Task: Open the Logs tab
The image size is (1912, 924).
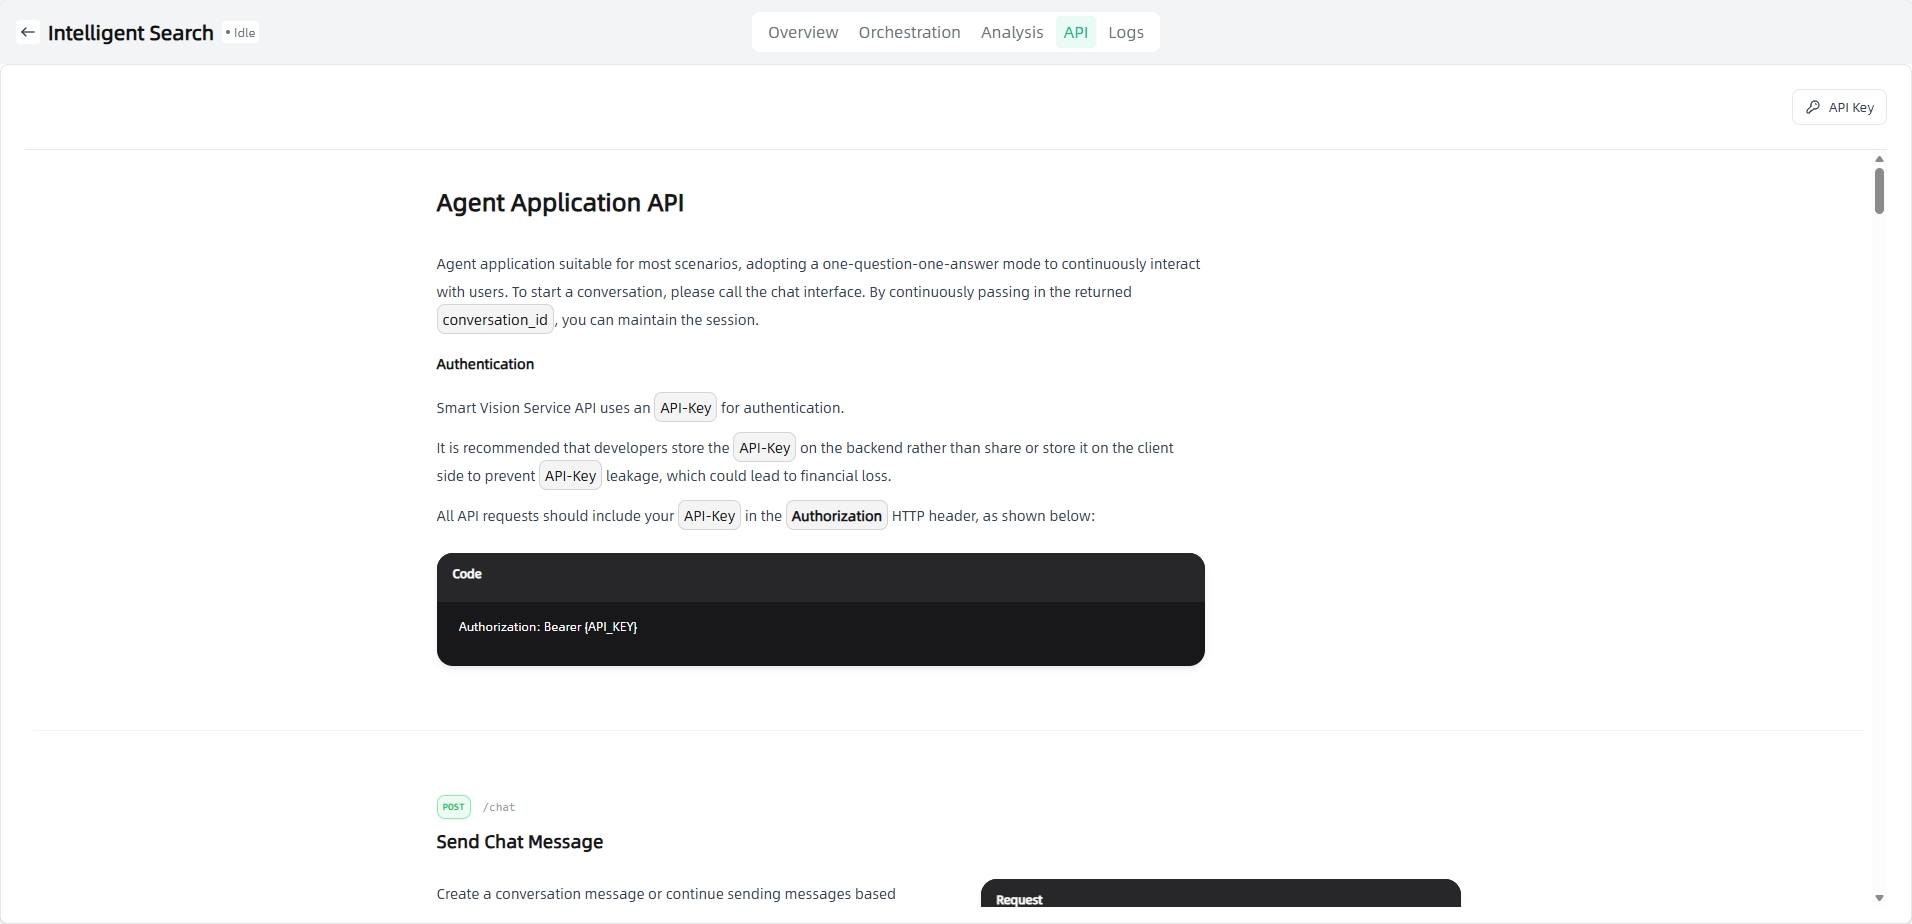Action: (1125, 32)
